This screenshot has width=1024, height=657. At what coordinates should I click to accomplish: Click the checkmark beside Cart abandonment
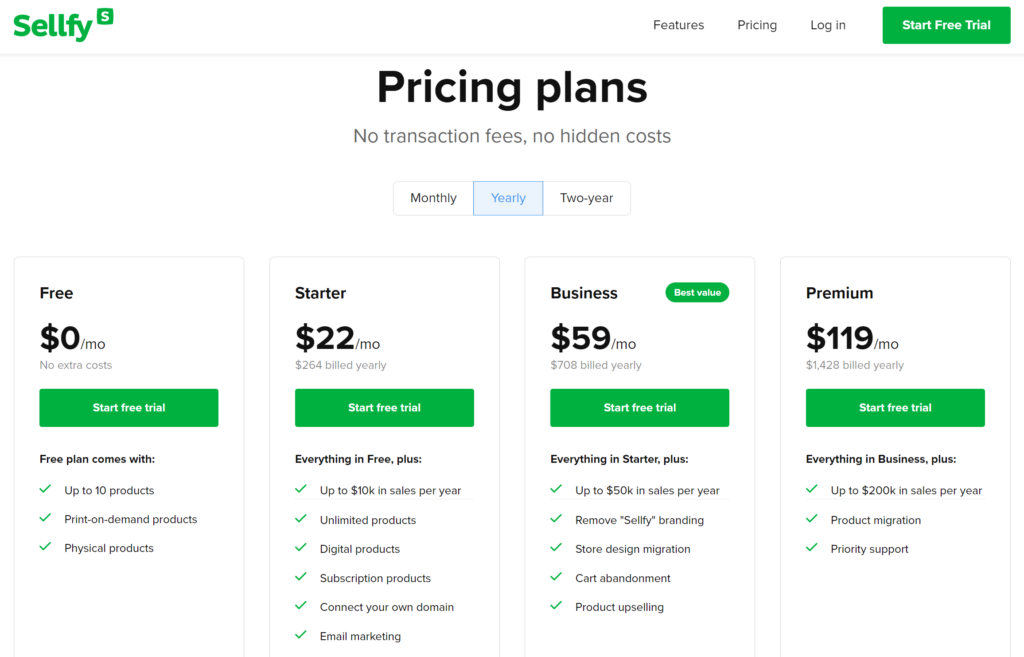(x=556, y=577)
